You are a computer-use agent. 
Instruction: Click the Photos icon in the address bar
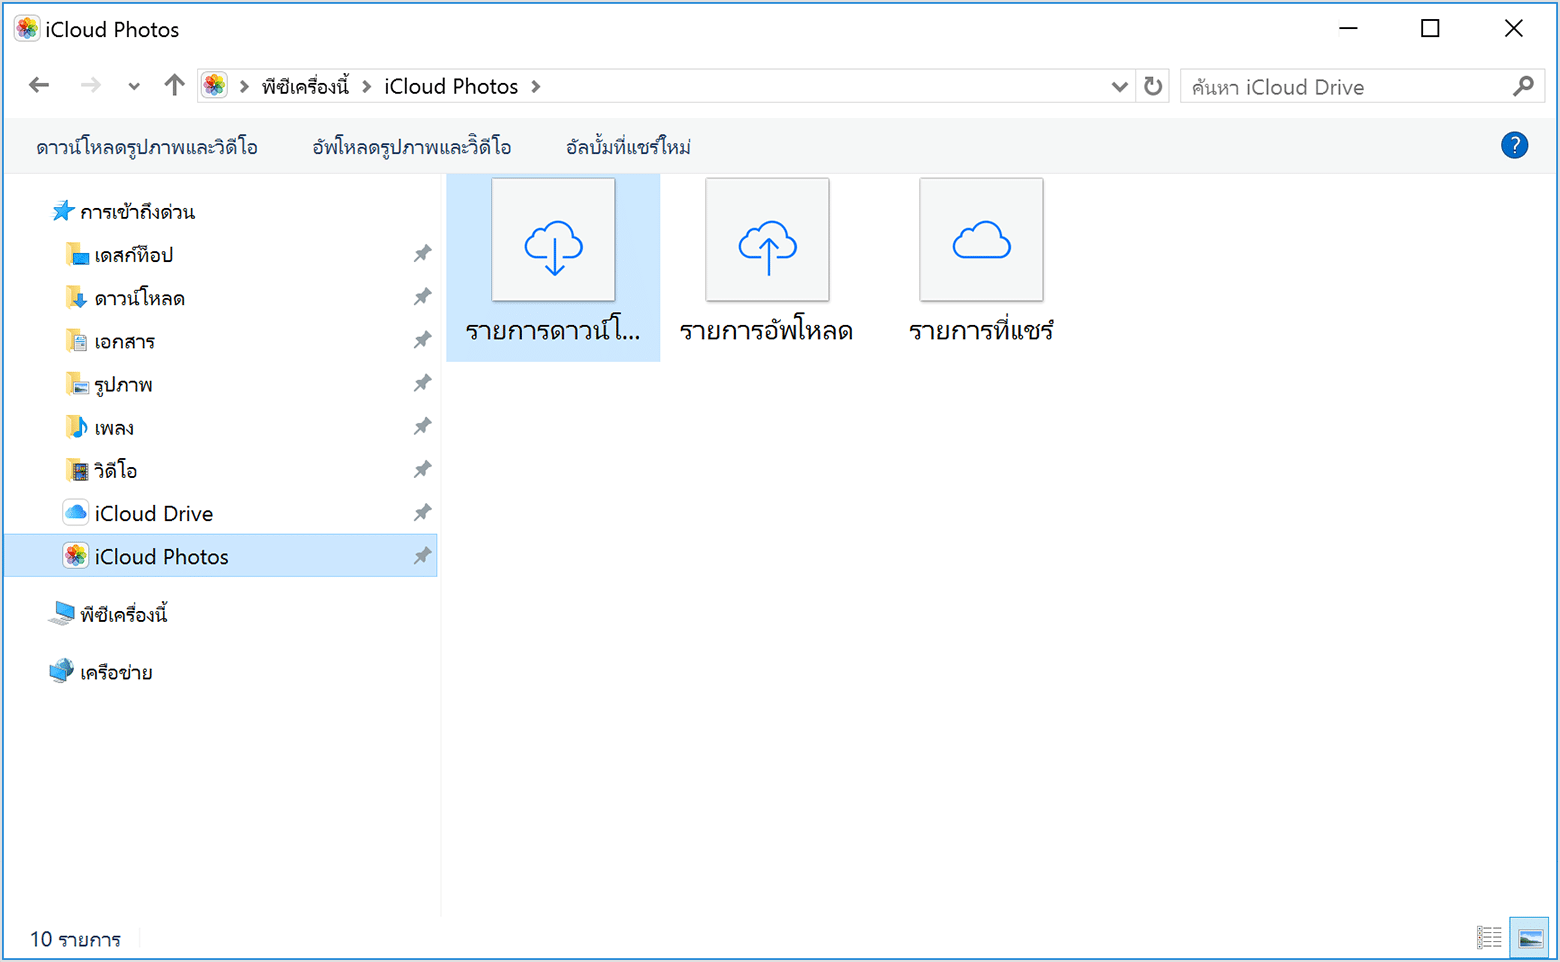(214, 86)
